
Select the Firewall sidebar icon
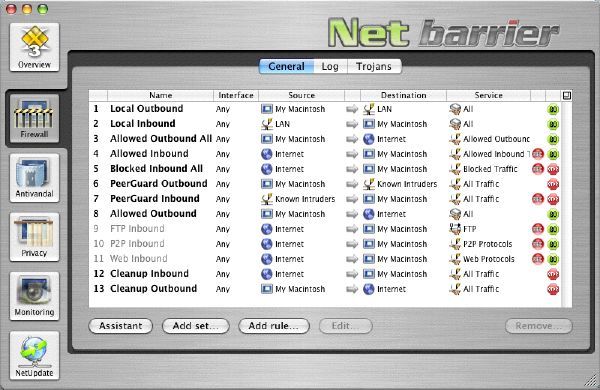pyautogui.click(x=34, y=118)
